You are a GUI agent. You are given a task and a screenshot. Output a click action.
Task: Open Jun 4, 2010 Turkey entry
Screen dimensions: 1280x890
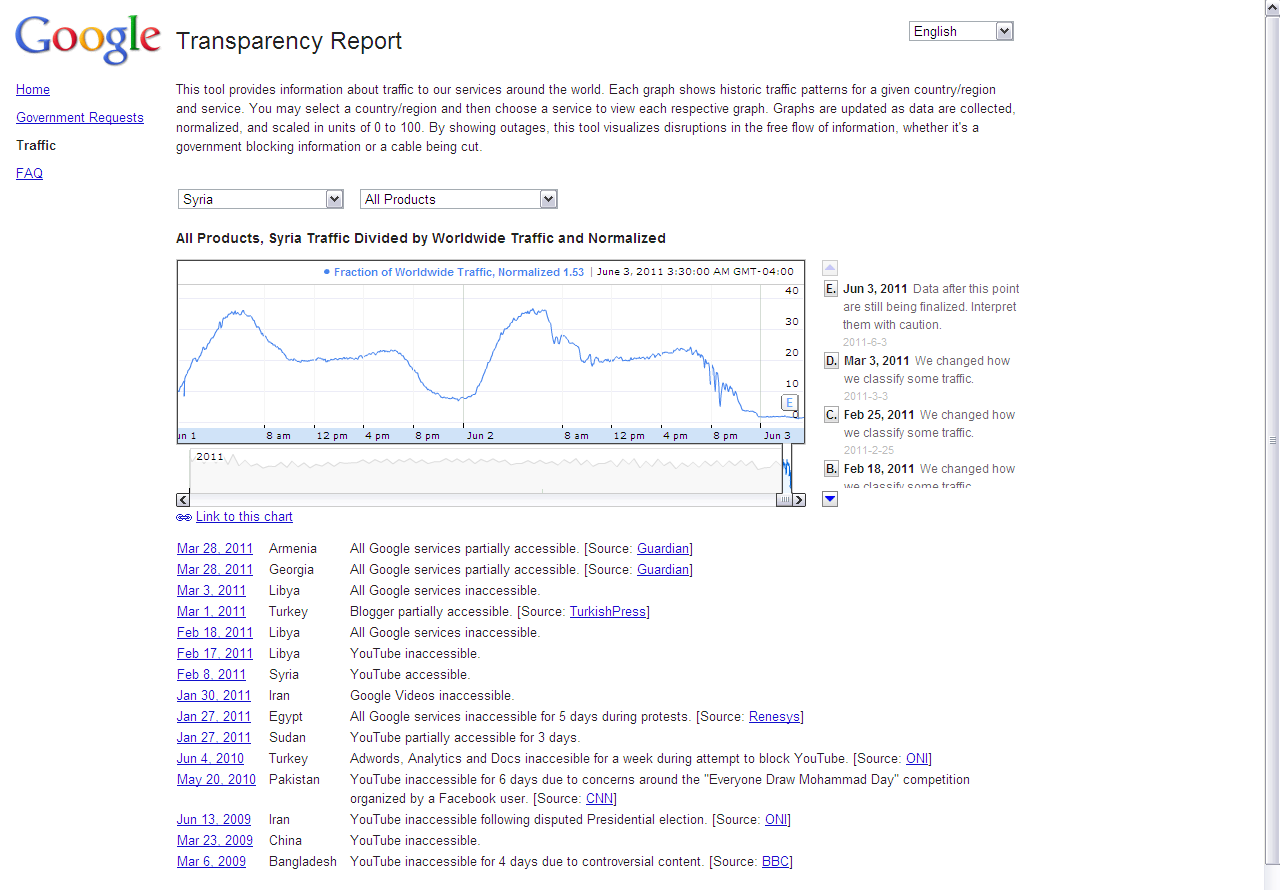[210, 758]
